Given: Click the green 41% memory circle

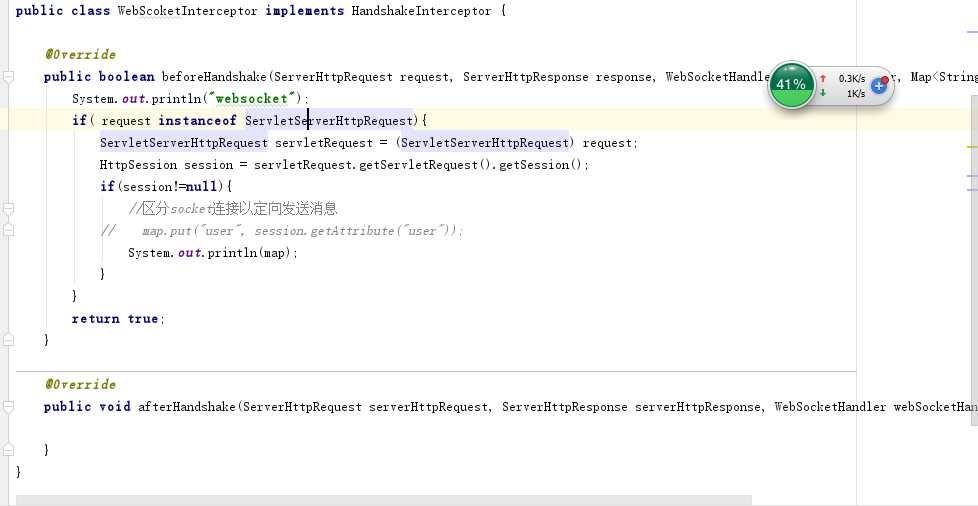Looking at the screenshot, I should pyautogui.click(x=791, y=84).
